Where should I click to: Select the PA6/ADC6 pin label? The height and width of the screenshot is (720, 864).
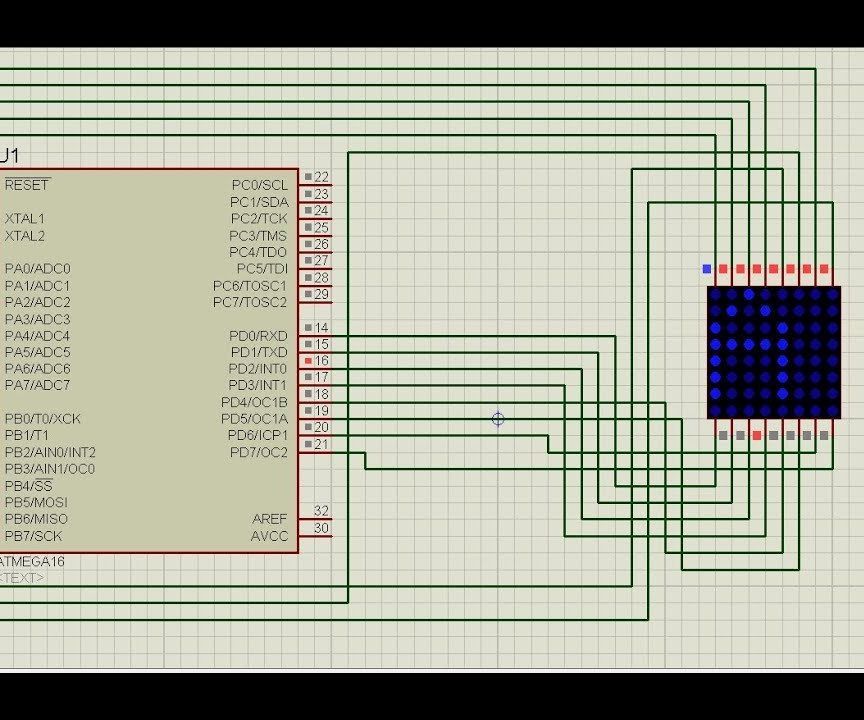[37, 369]
